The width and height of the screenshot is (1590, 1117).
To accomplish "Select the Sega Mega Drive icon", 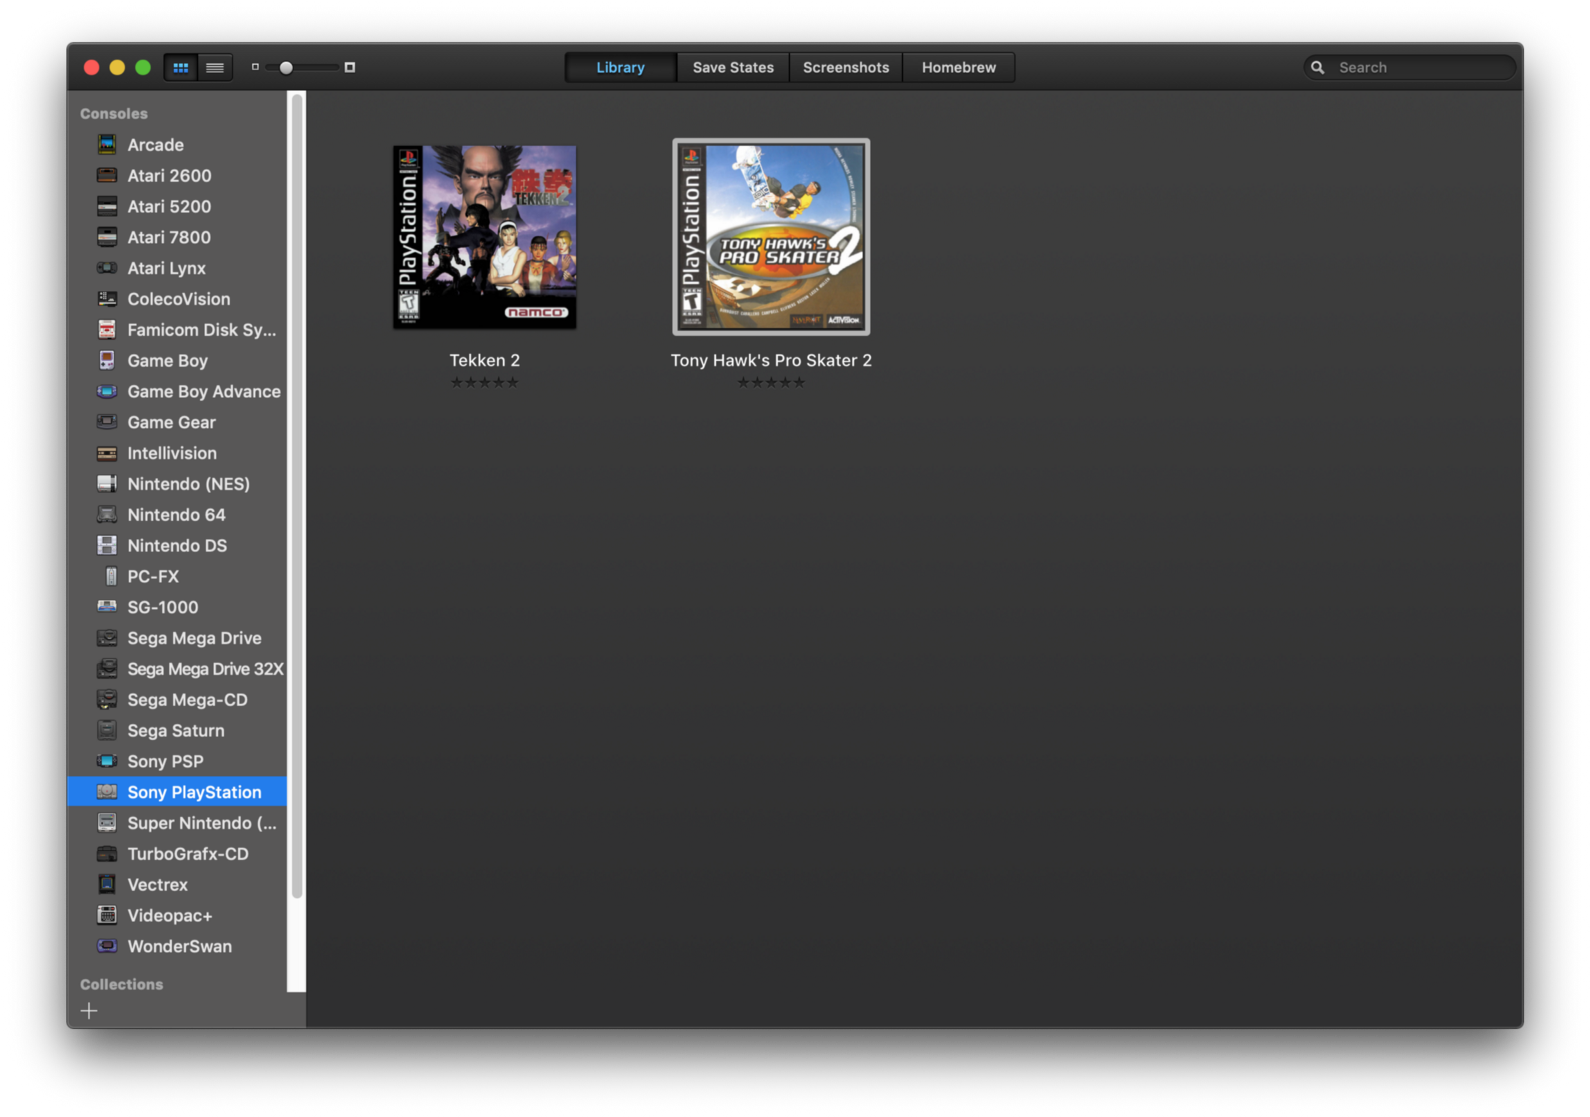I will (x=107, y=638).
